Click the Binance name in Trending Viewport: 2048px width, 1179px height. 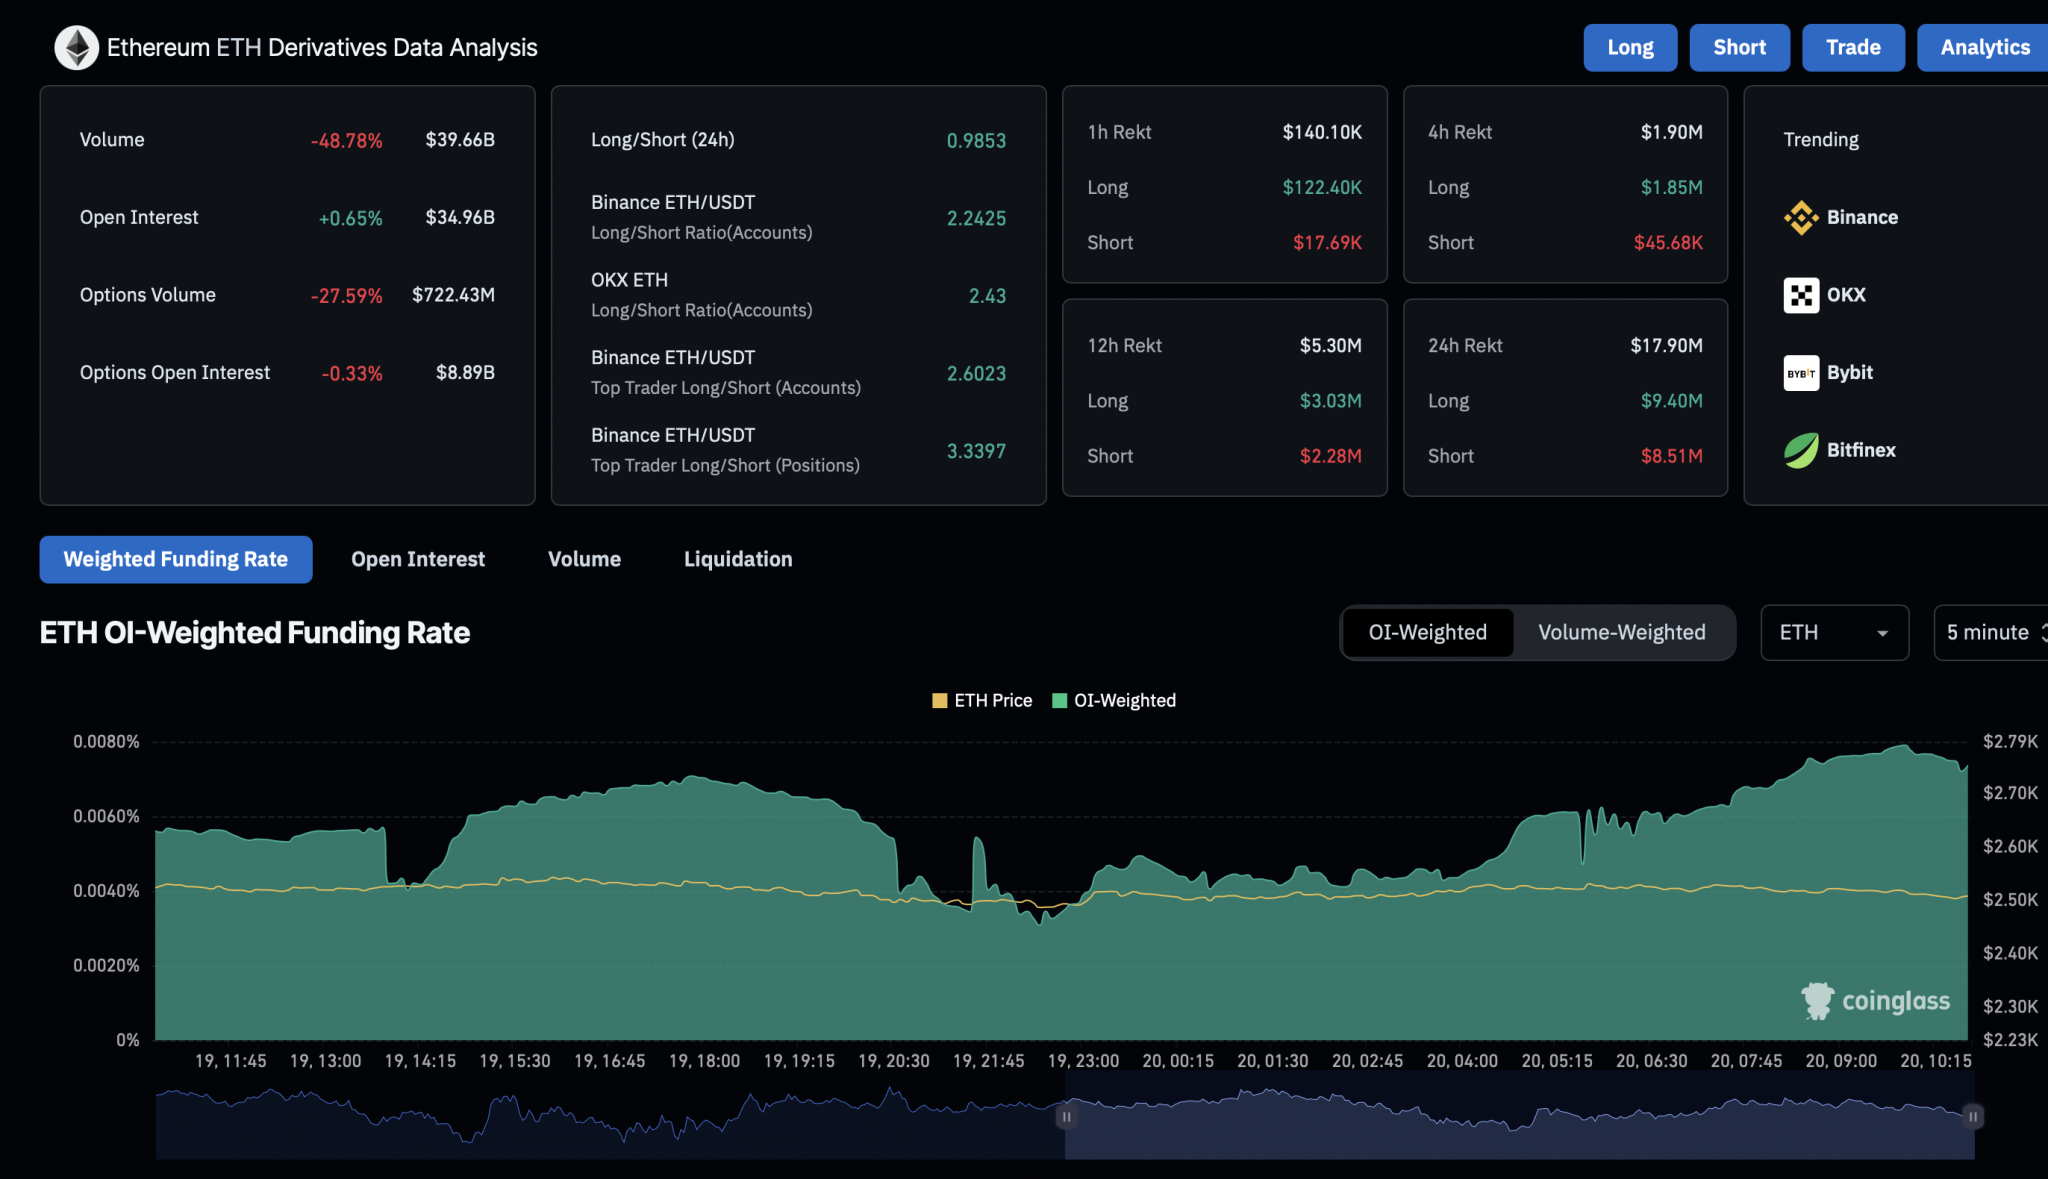click(x=1862, y=217)
